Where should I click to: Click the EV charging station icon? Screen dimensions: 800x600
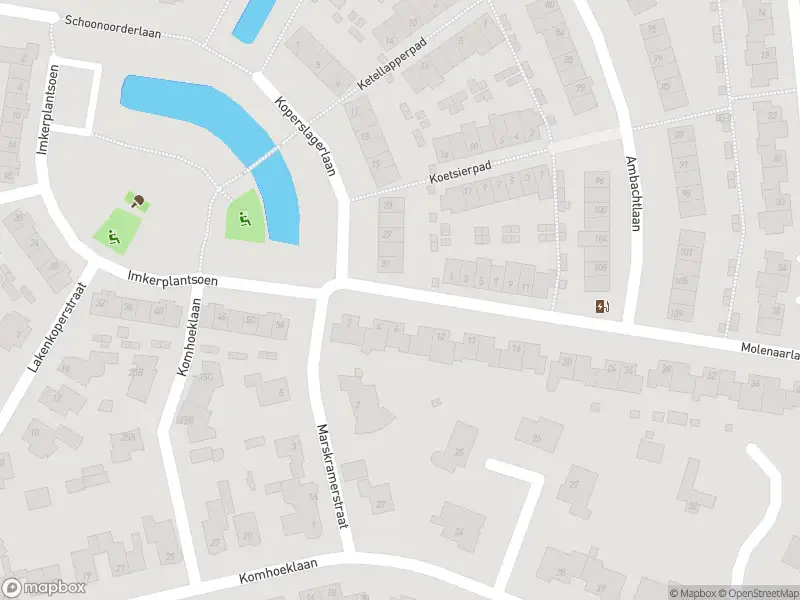(x=603, y=306)
